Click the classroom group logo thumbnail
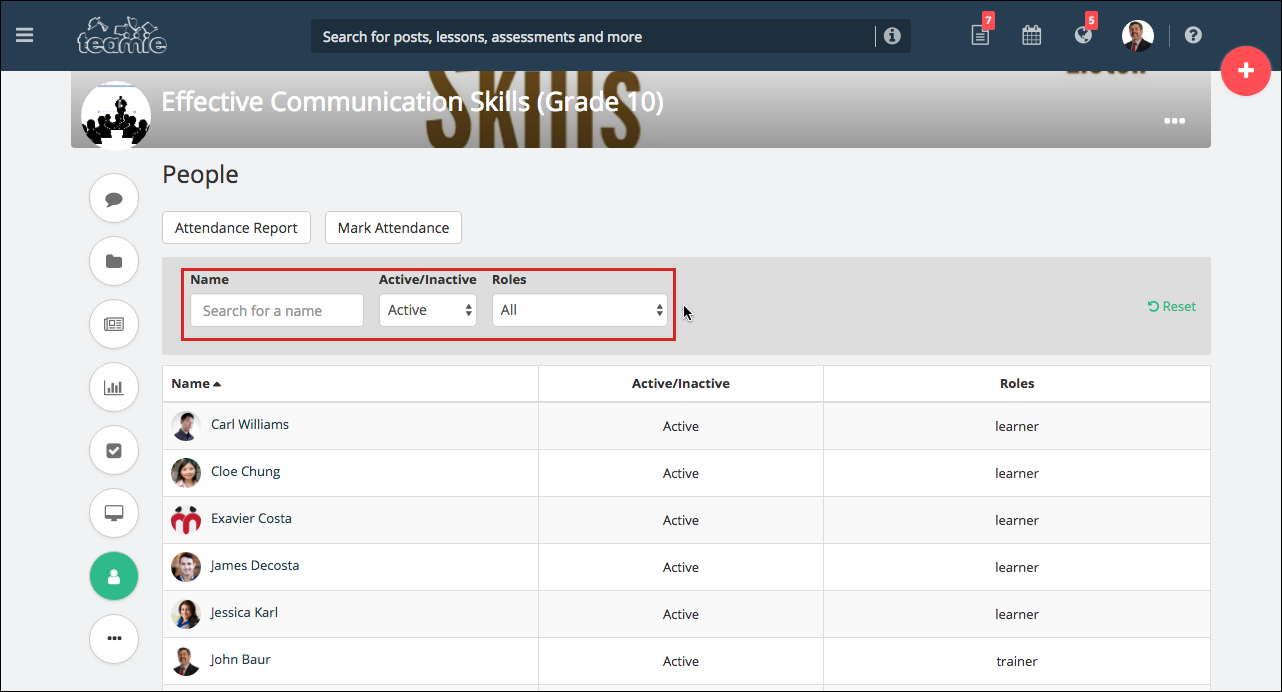 (x=116, y=116)
